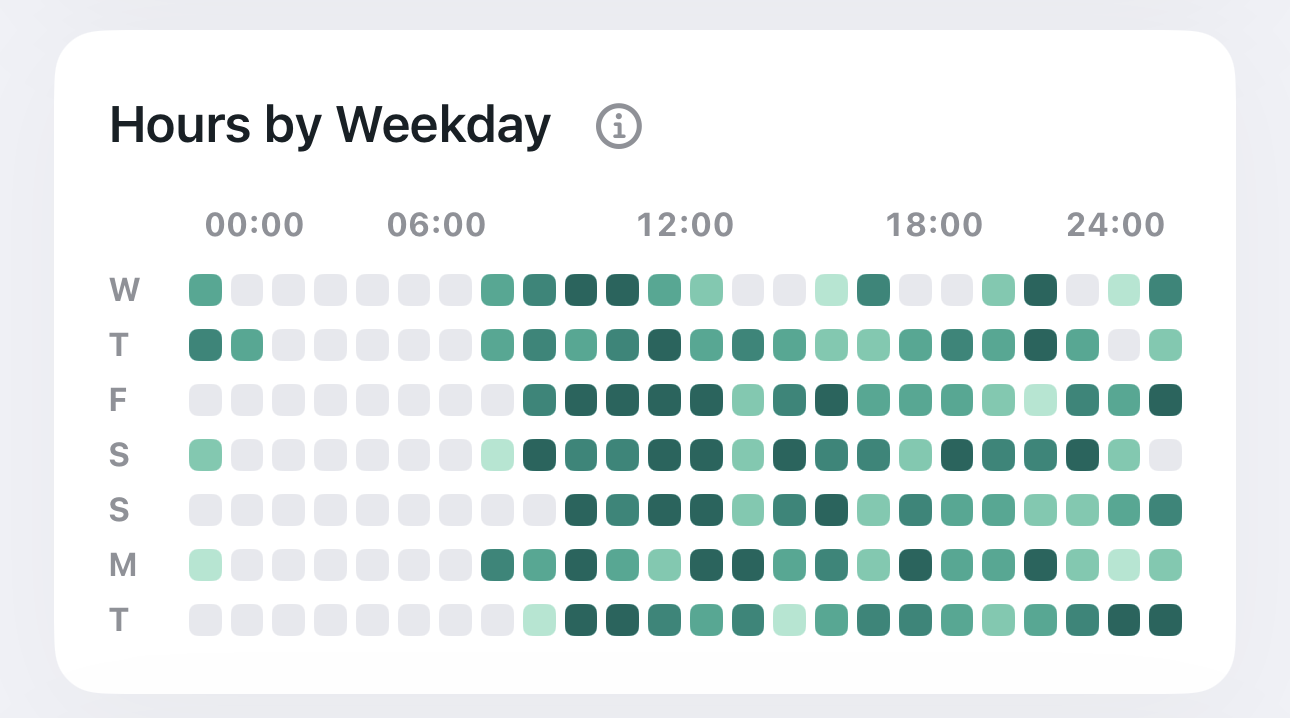Viewport: 1290px width, 718px height.
Task: Select the first gray cell in the F row
Action: 205,400
